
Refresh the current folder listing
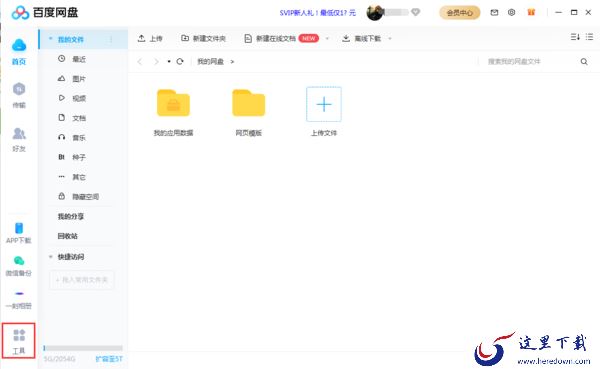[x=180, y=61]
